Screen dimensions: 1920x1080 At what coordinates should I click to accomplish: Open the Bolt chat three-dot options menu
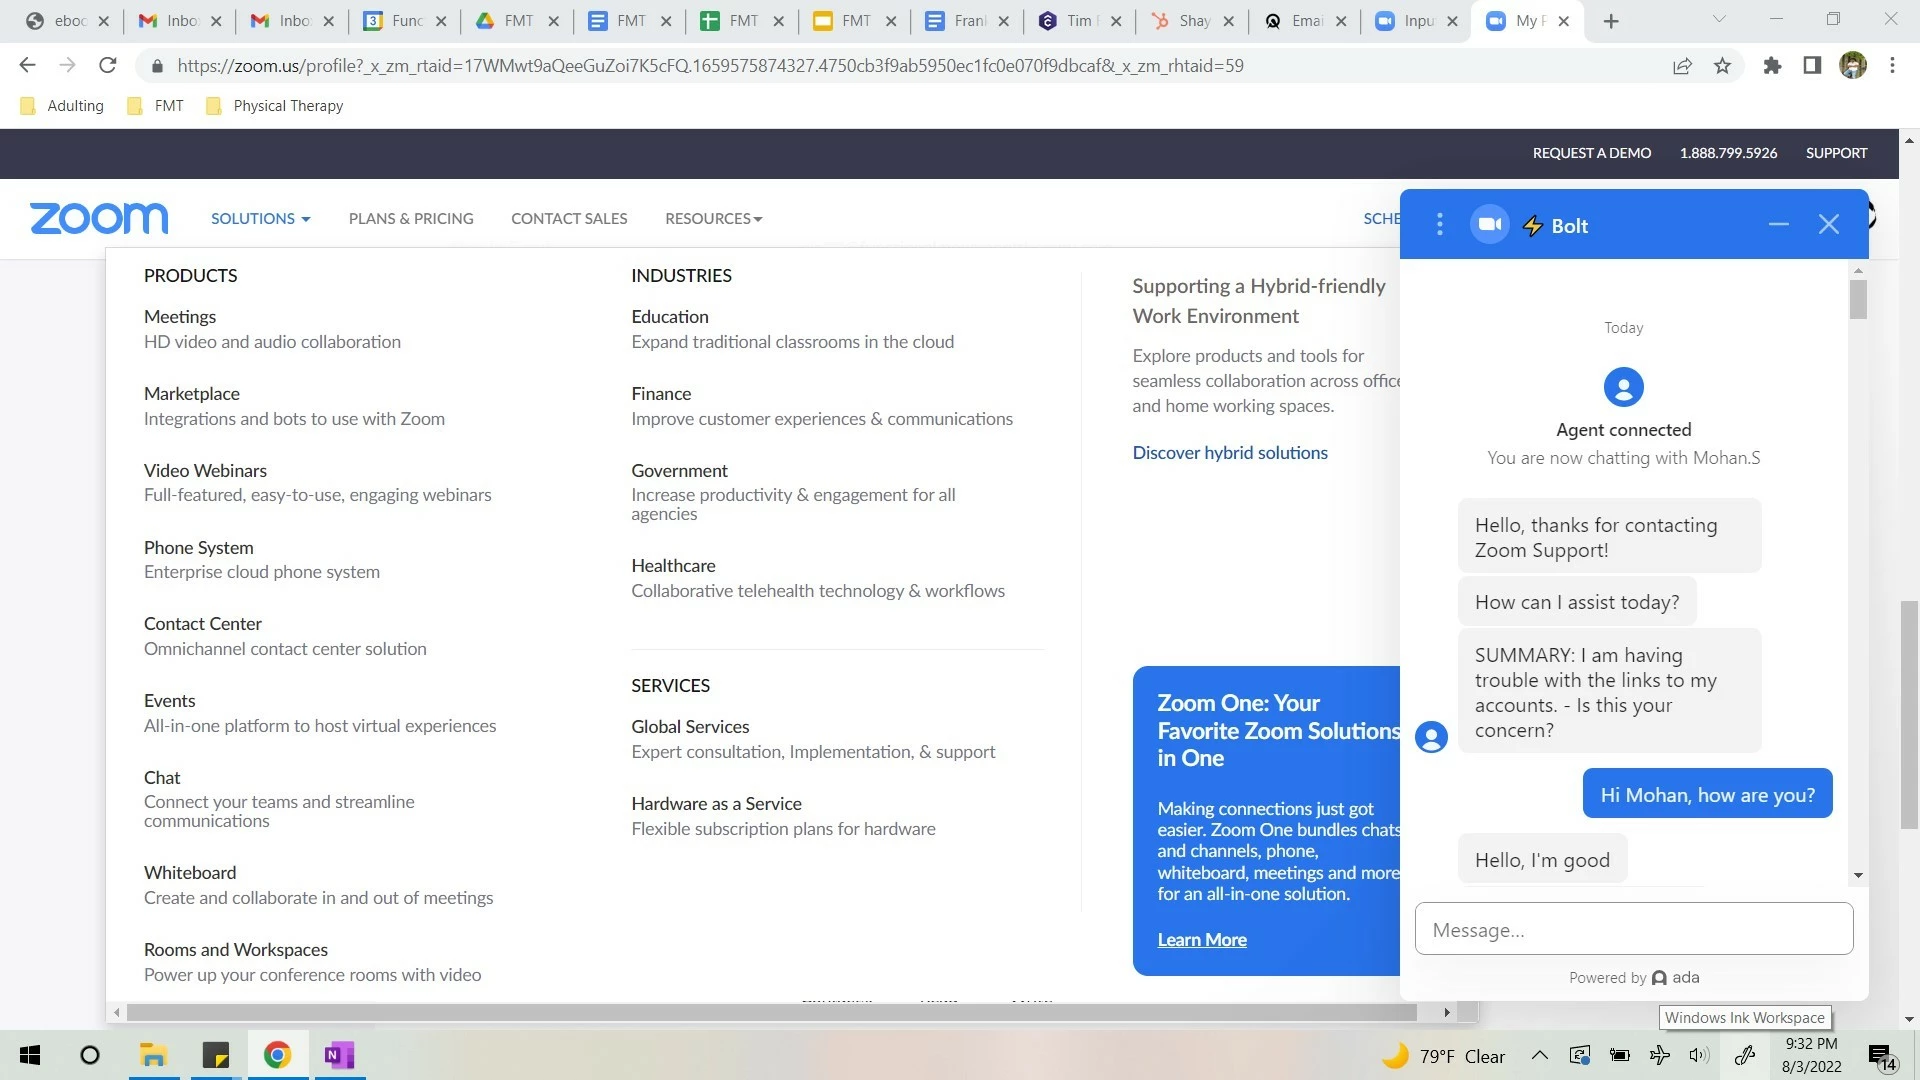click(1440, 225)
